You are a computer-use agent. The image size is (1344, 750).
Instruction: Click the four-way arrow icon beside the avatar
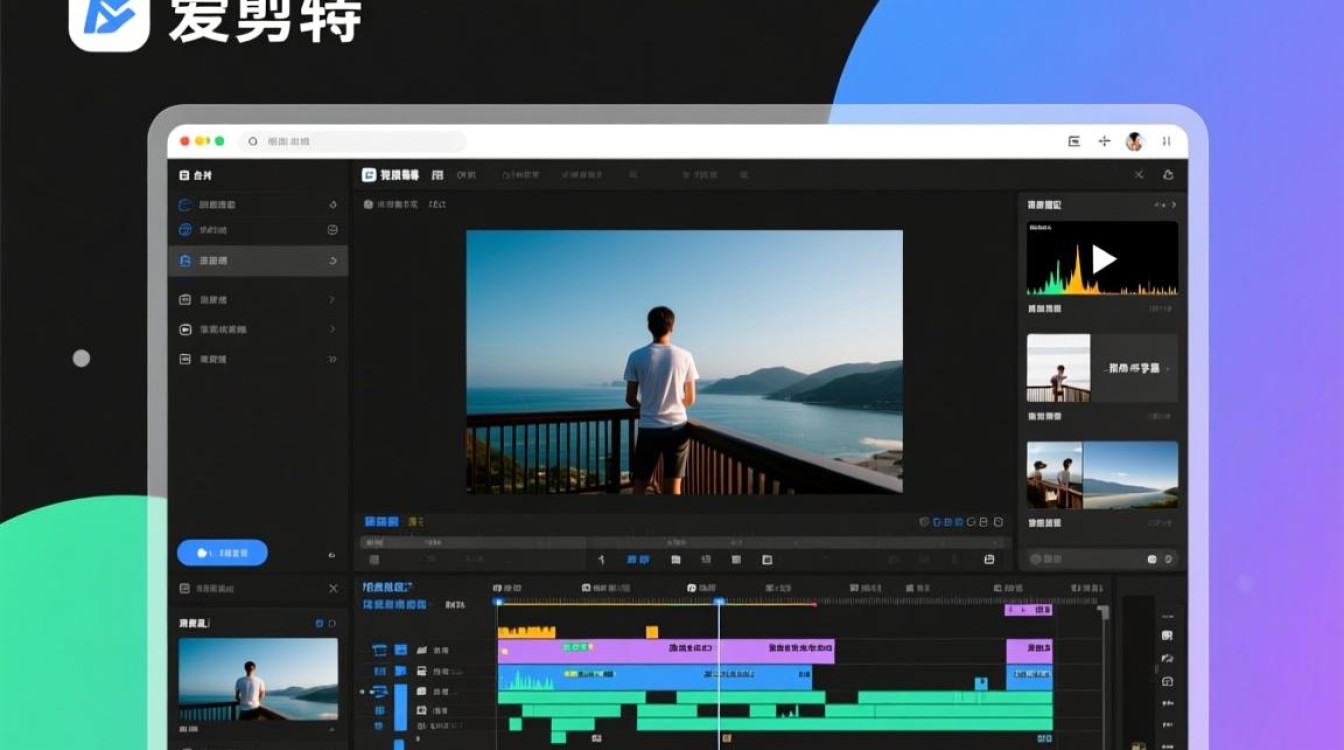(1104, 142)
